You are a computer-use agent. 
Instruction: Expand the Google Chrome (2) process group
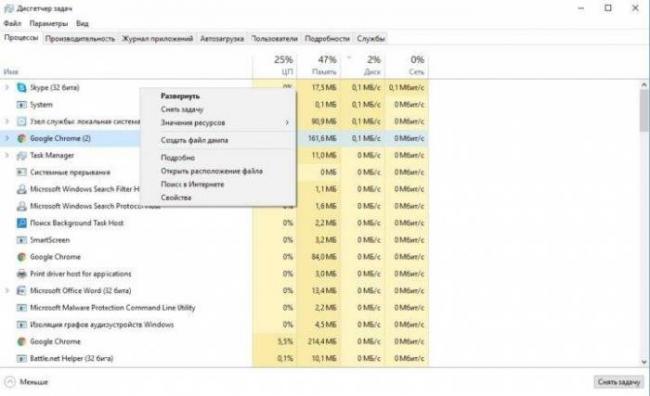[x=7, y=138]
